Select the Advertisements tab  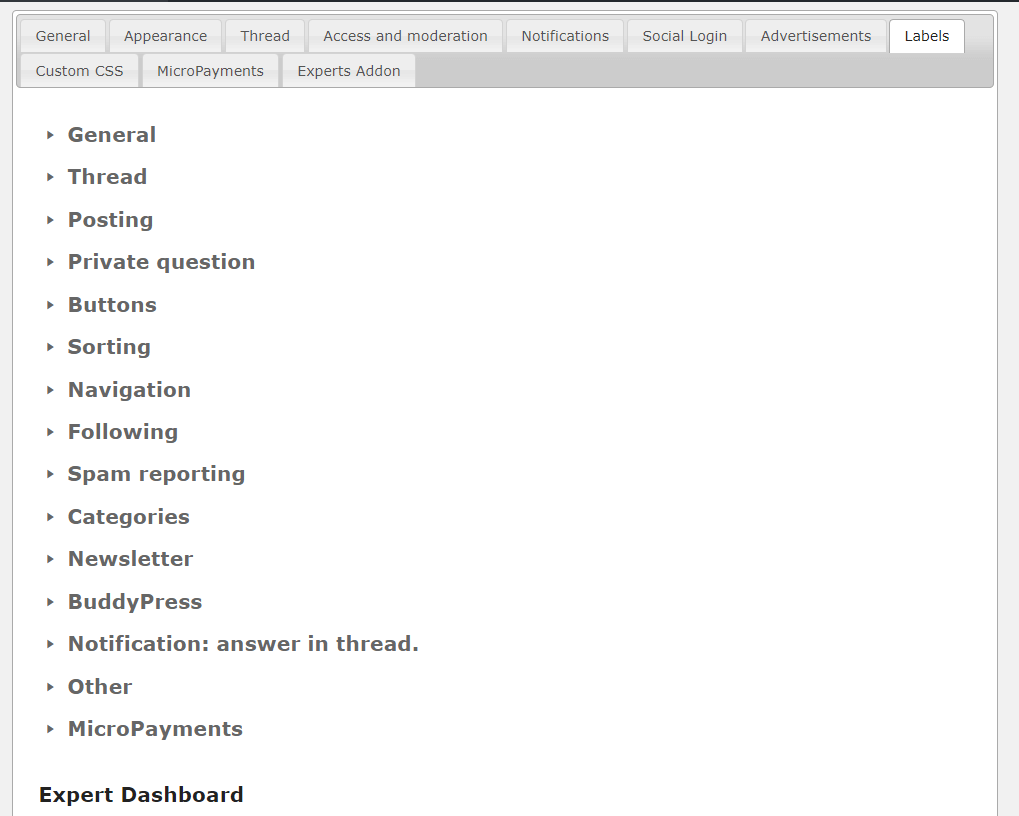click(816, 36)
